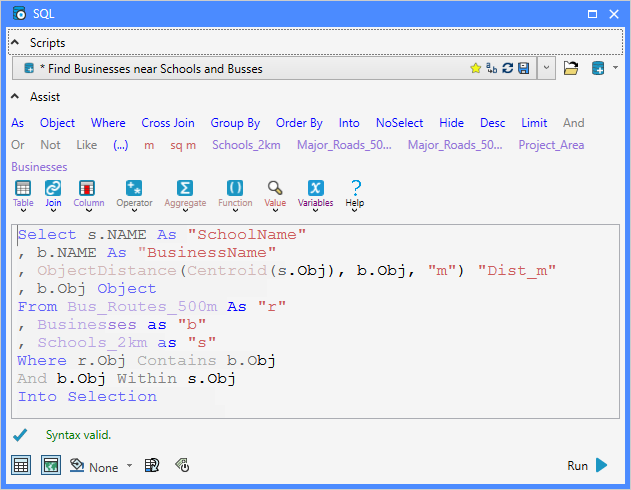Open the script folder icon
The height and width of the screenshot is (490, 631).
click(571, 68)
